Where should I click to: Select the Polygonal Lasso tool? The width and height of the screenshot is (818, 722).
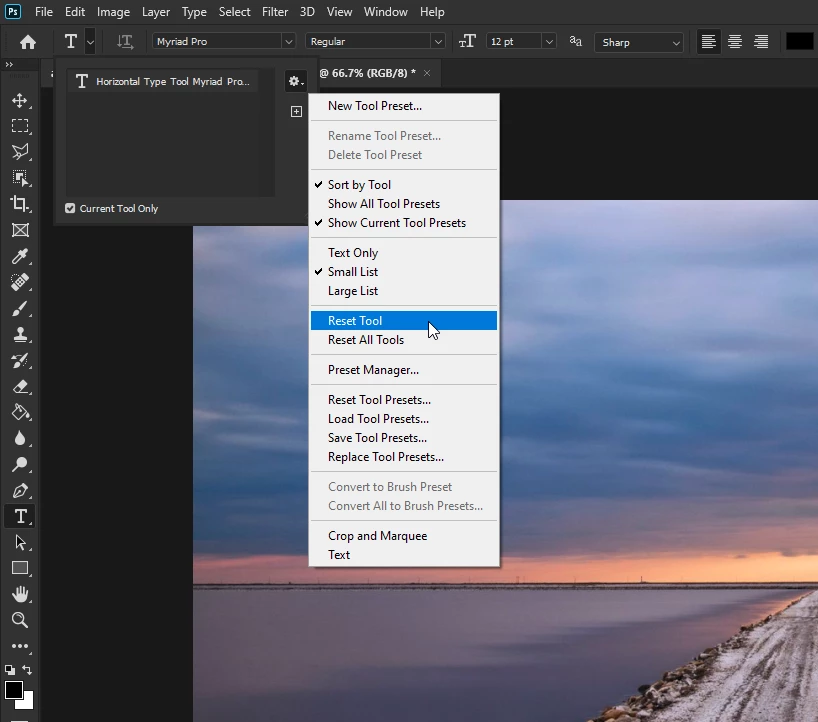click(20, 152)
